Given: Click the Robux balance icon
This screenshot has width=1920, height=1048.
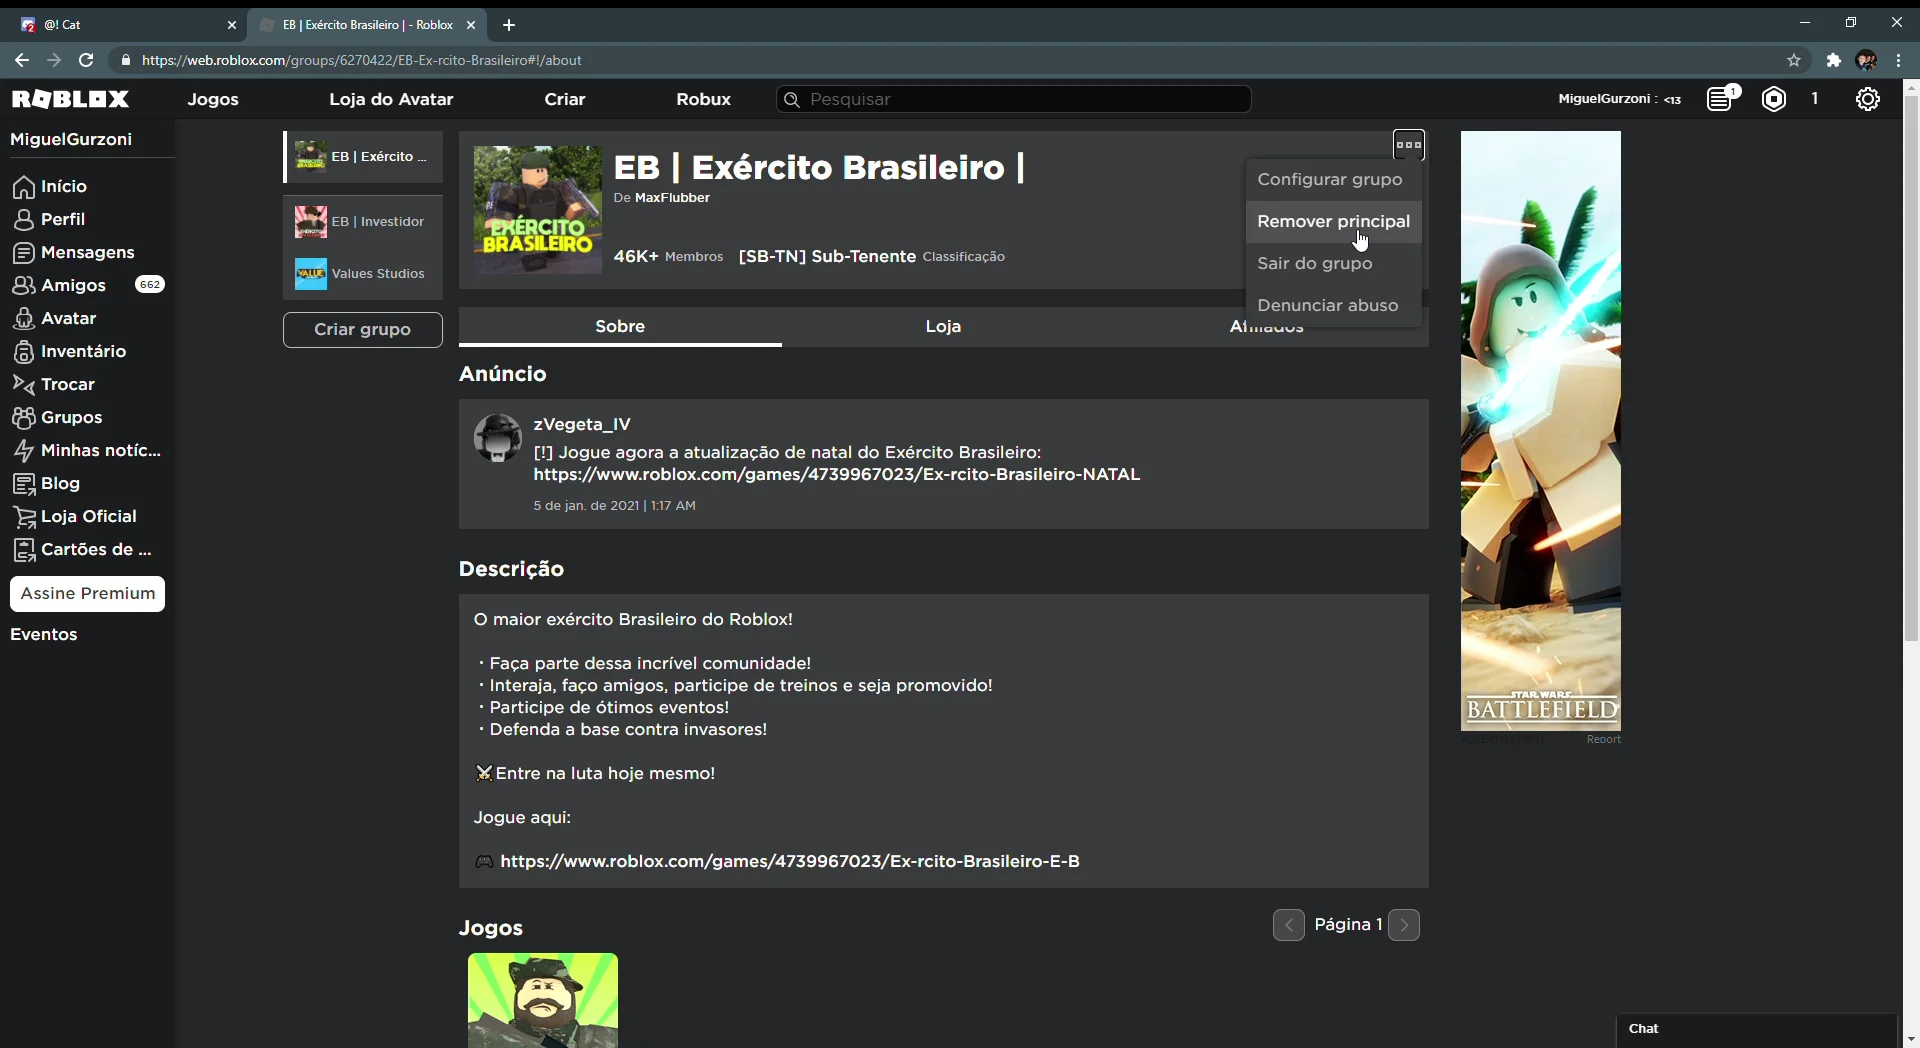Looking at the screenshot, I should click(1774, 99).
